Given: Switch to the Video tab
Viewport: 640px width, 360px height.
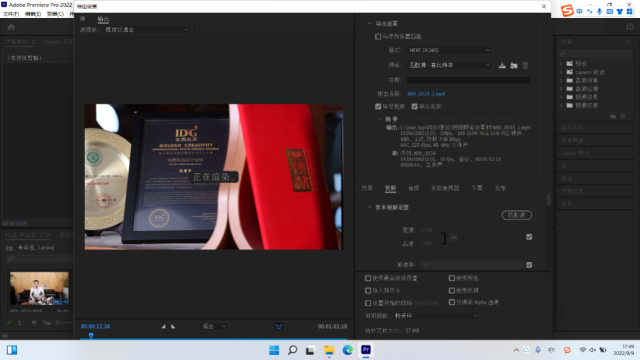Looking at the screenshot, I should (x=390, y=188).
